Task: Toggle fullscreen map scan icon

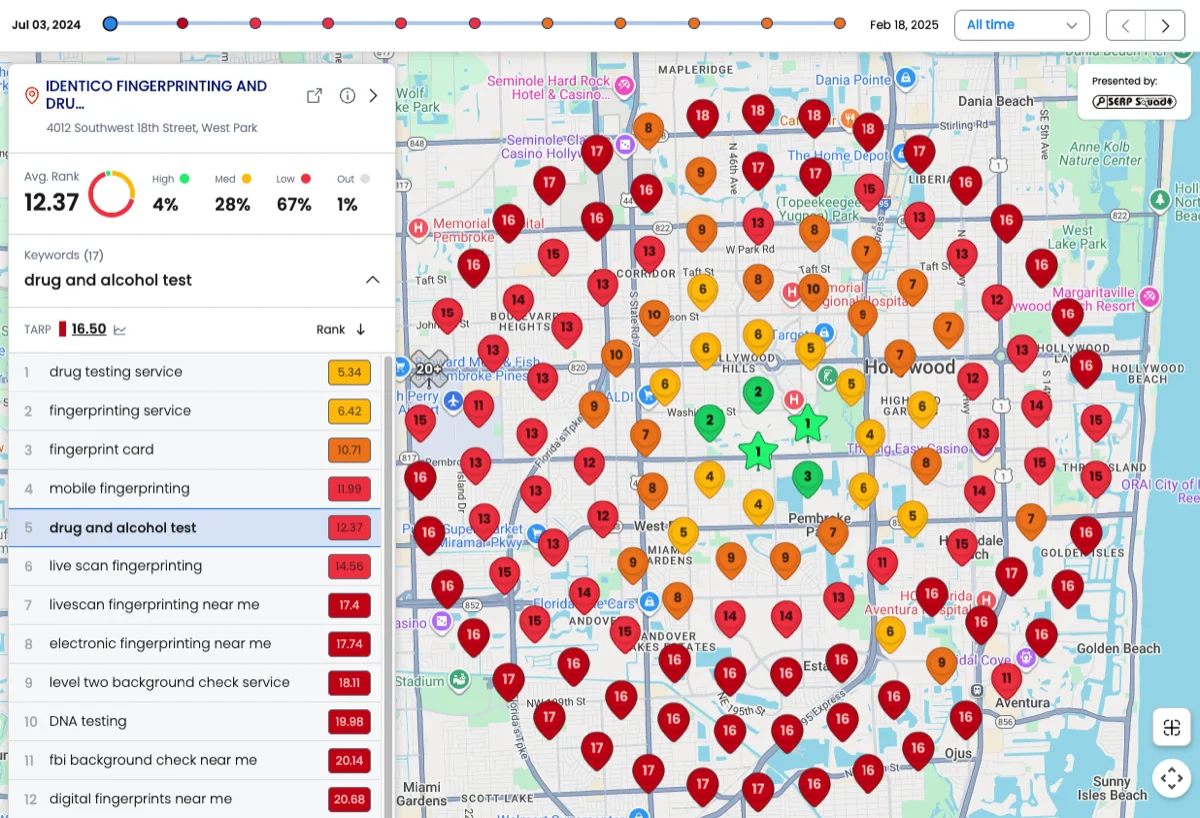Action: (1171, 727)
